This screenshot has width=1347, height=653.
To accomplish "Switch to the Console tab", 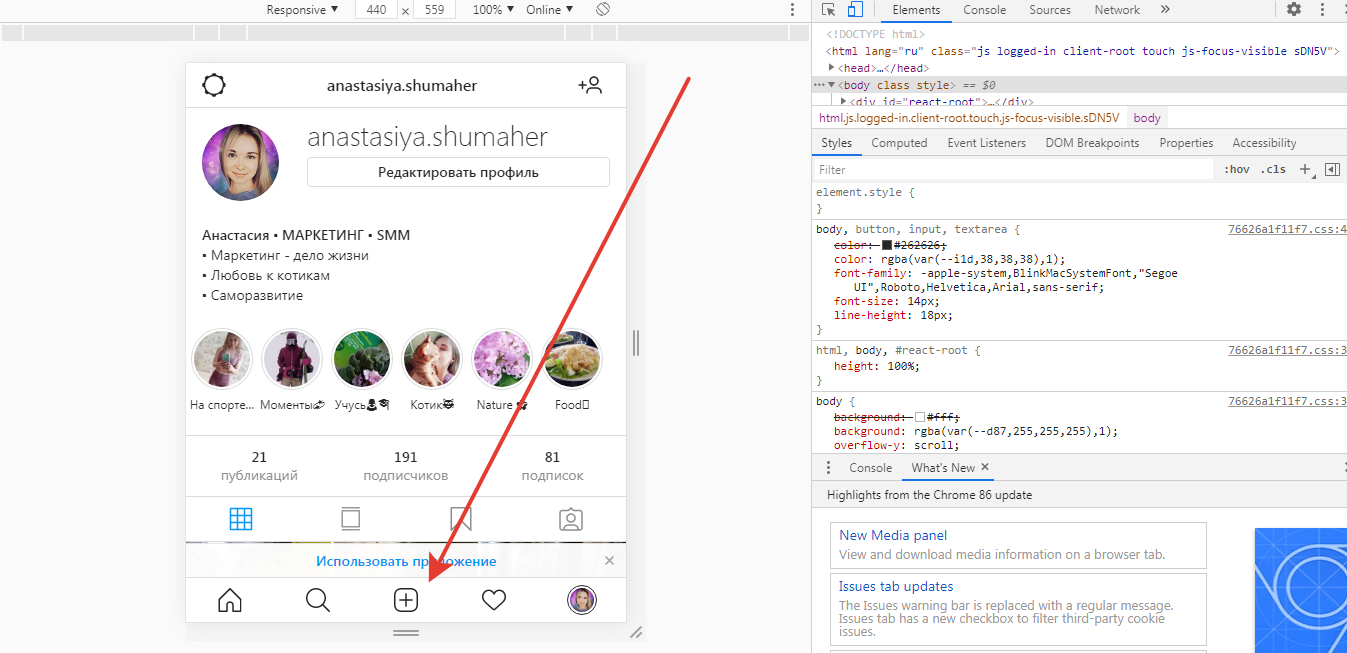I will tap(985, 10).
